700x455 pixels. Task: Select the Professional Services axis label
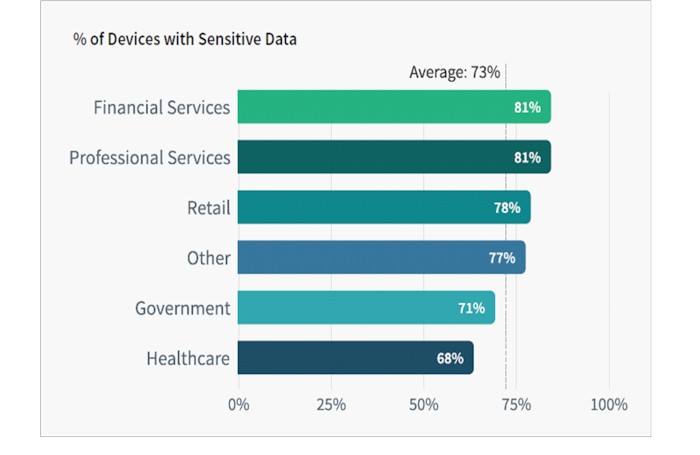point(150,157)
